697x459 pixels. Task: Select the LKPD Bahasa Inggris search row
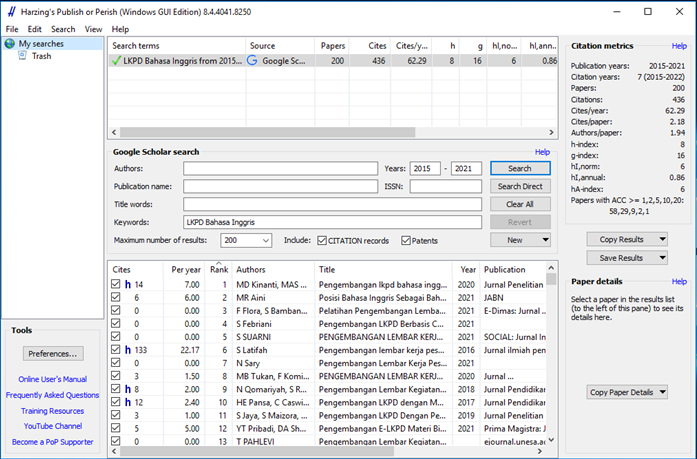coord(332,60)
